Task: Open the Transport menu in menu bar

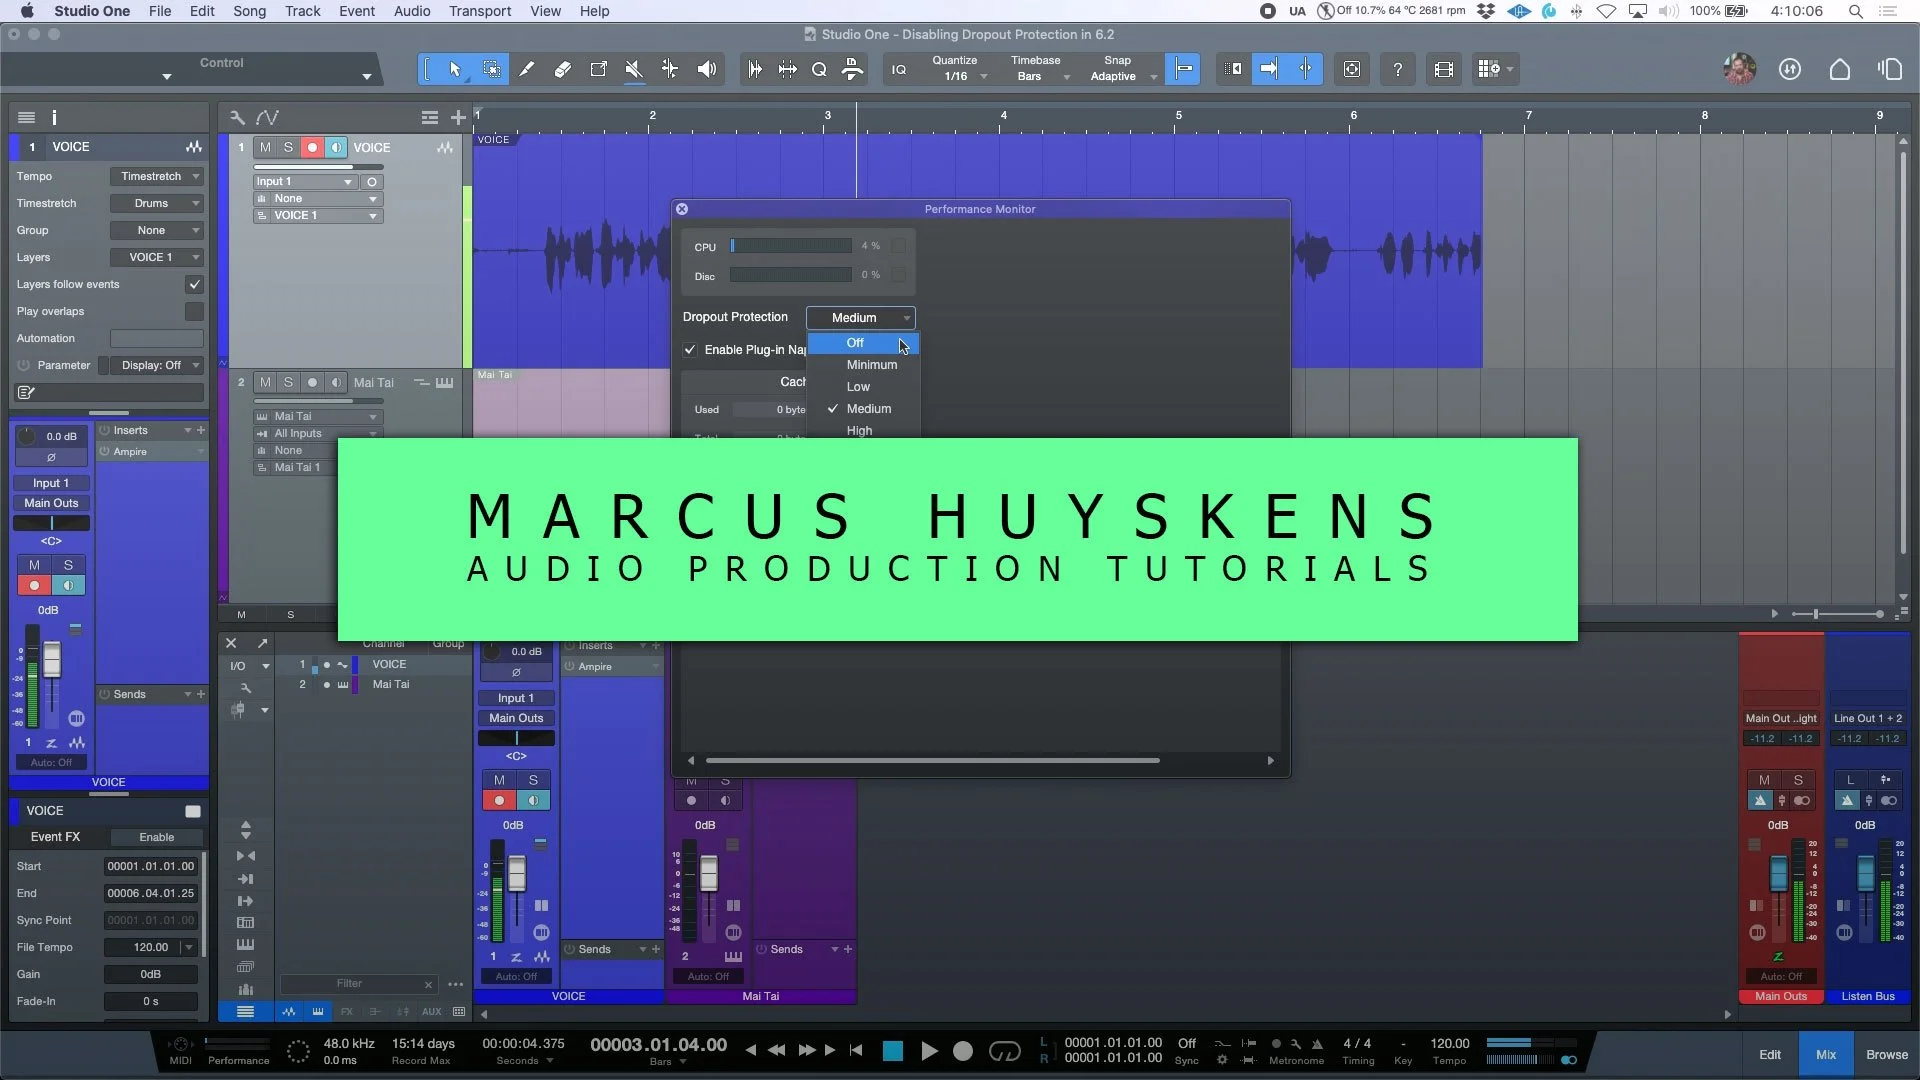Action: tap(479, 11)
